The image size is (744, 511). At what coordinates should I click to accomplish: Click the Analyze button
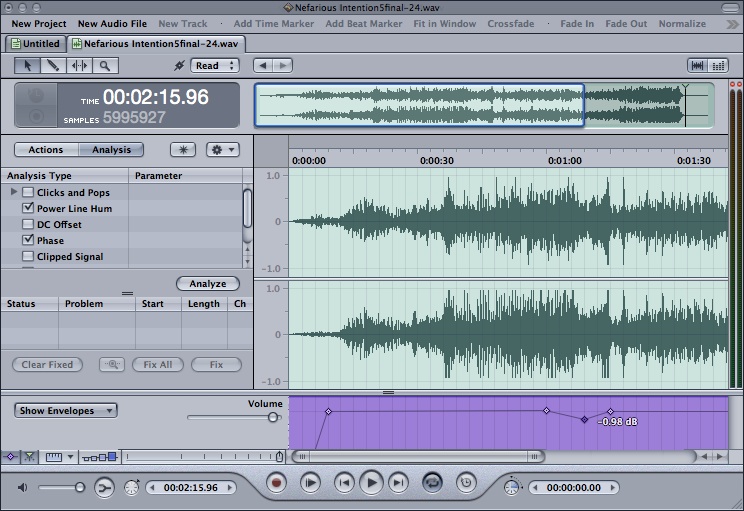click(x=208, y=284)
